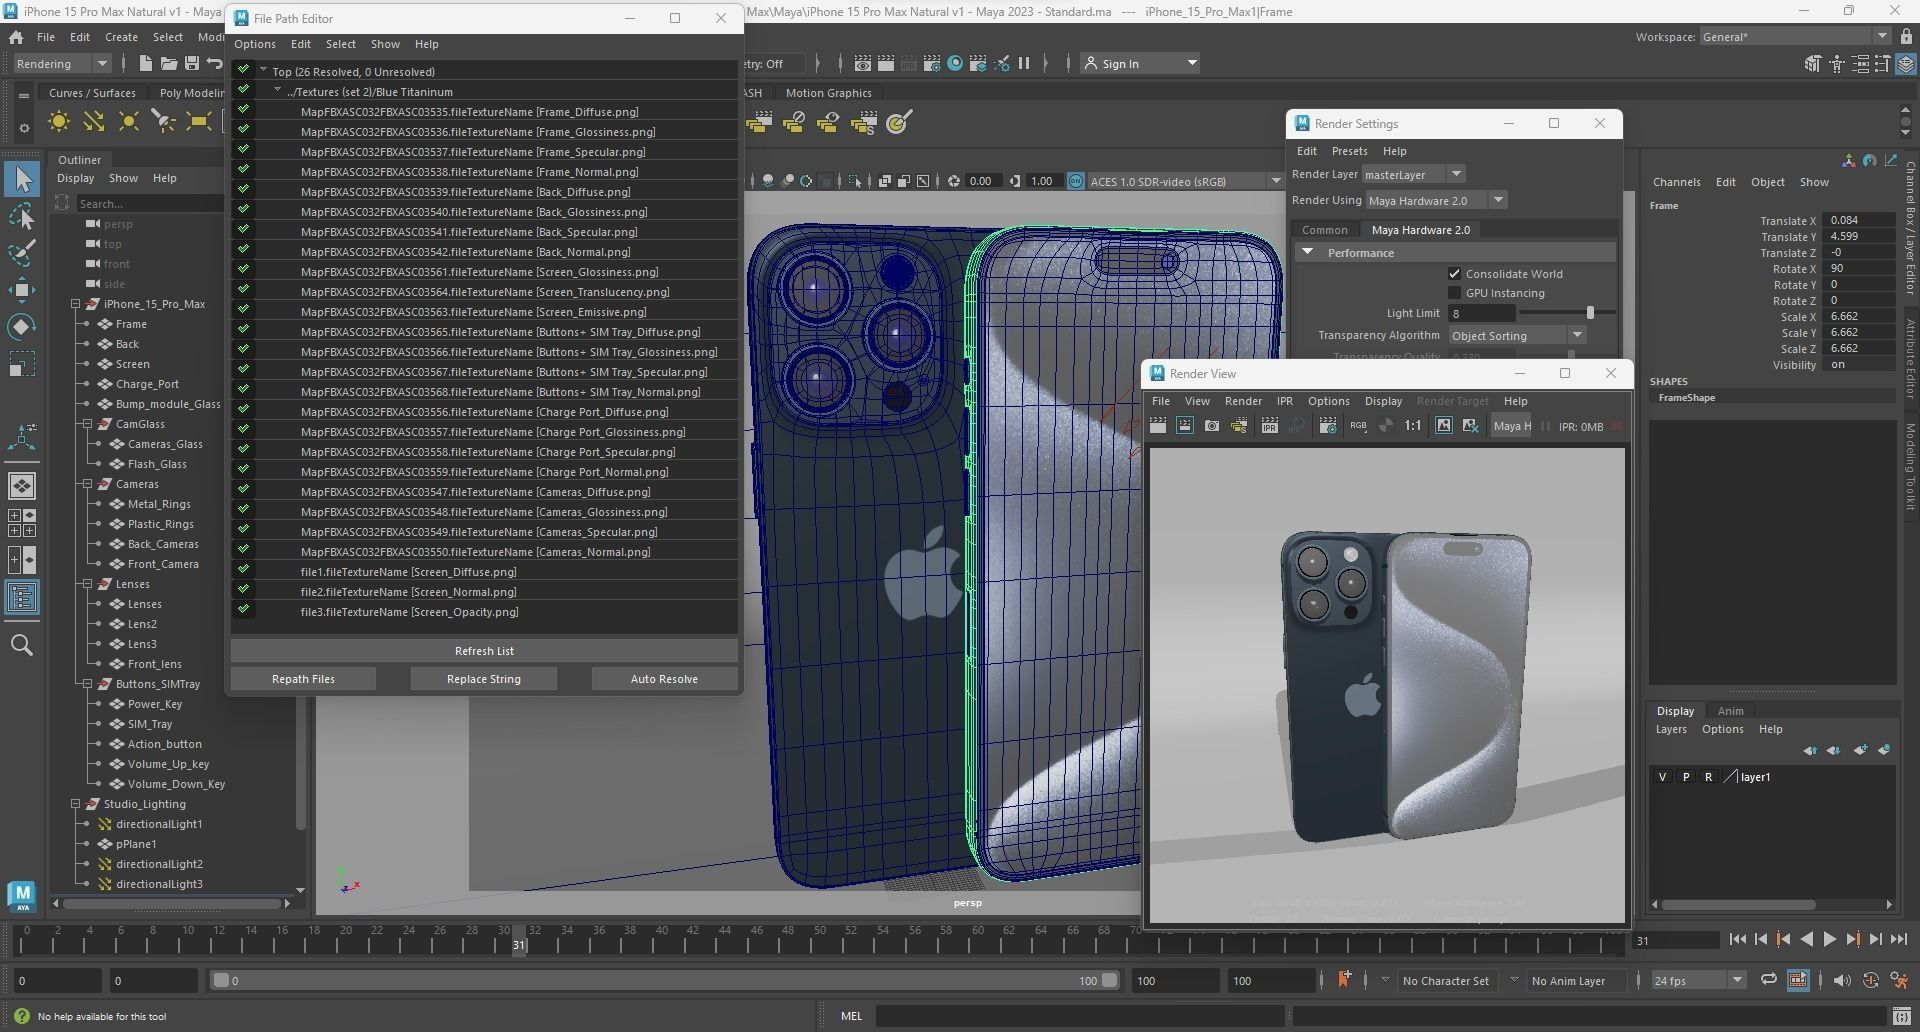The image size is (1920, 1032).
Task: Open Presets menu in Render Settings
Action: coord(1349,151)
